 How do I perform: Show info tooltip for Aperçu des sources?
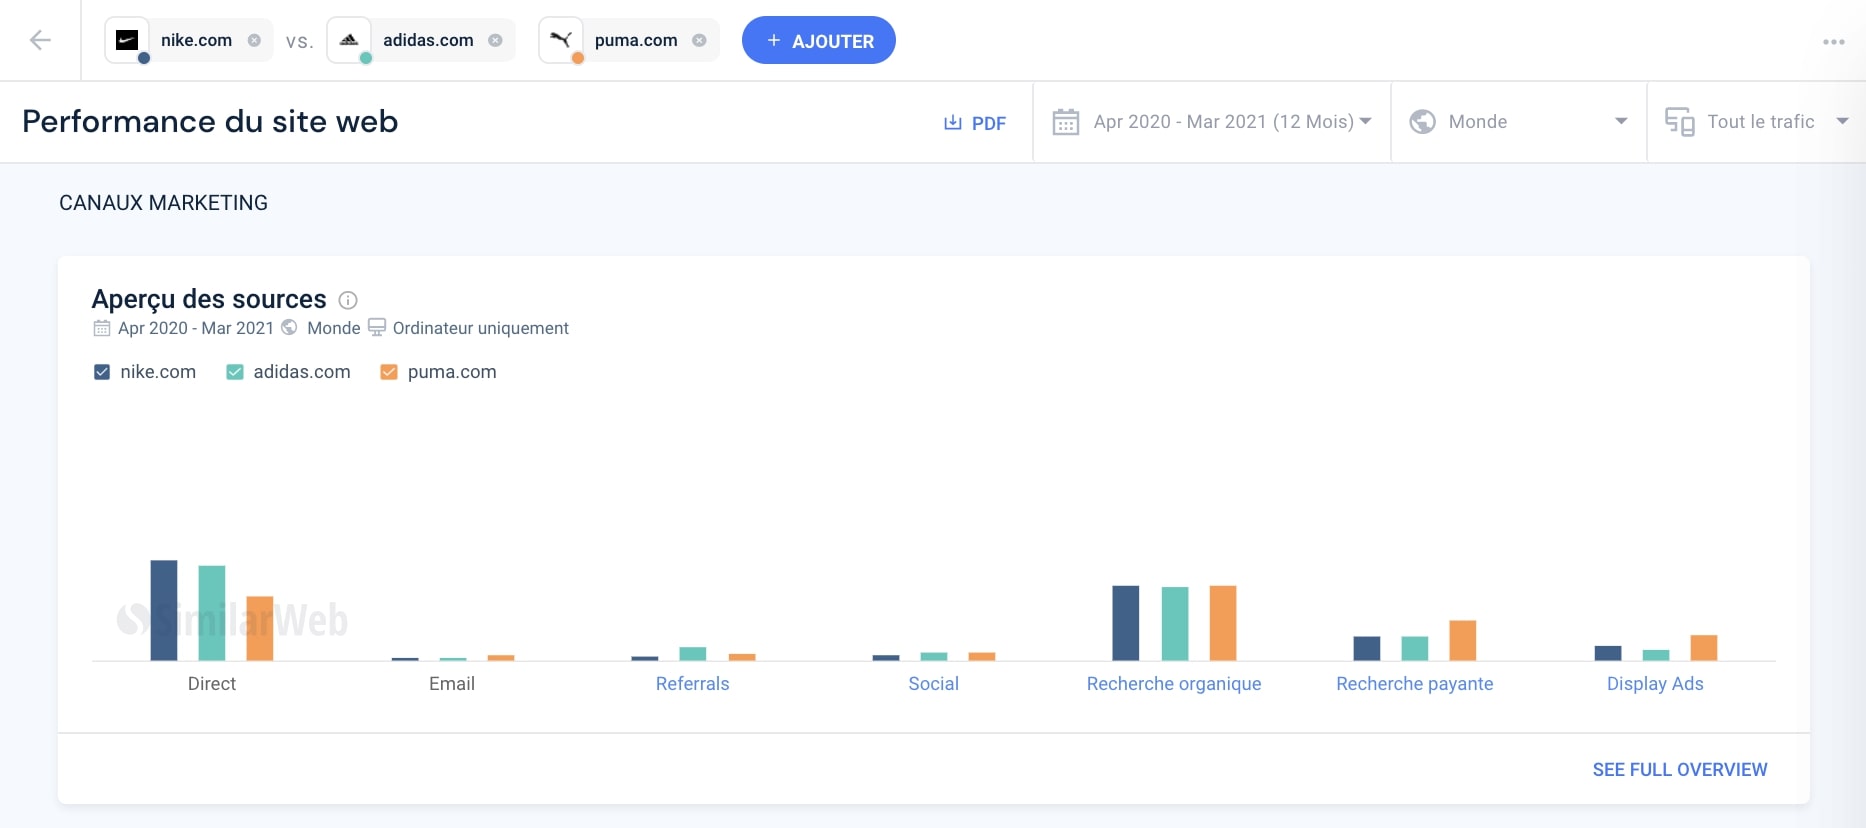pos(348,300)
